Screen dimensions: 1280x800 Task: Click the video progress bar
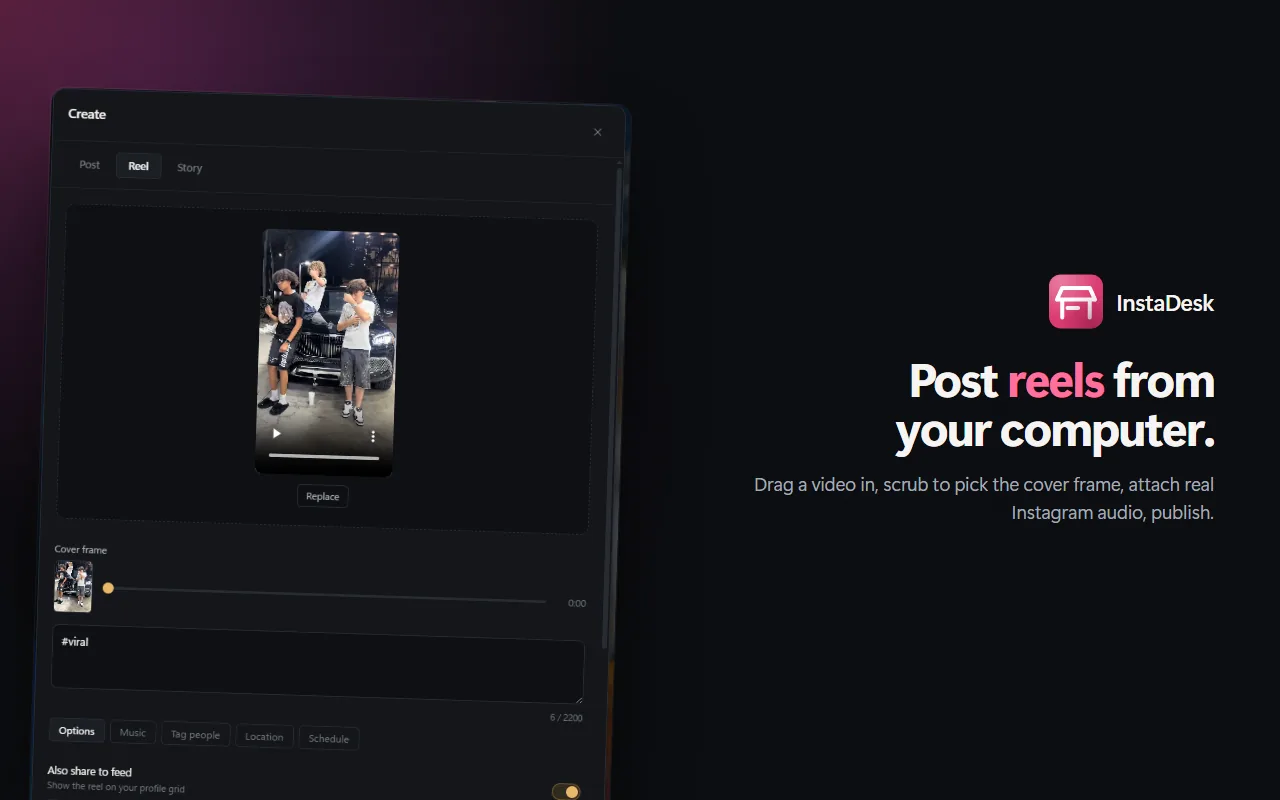[324, 457]
